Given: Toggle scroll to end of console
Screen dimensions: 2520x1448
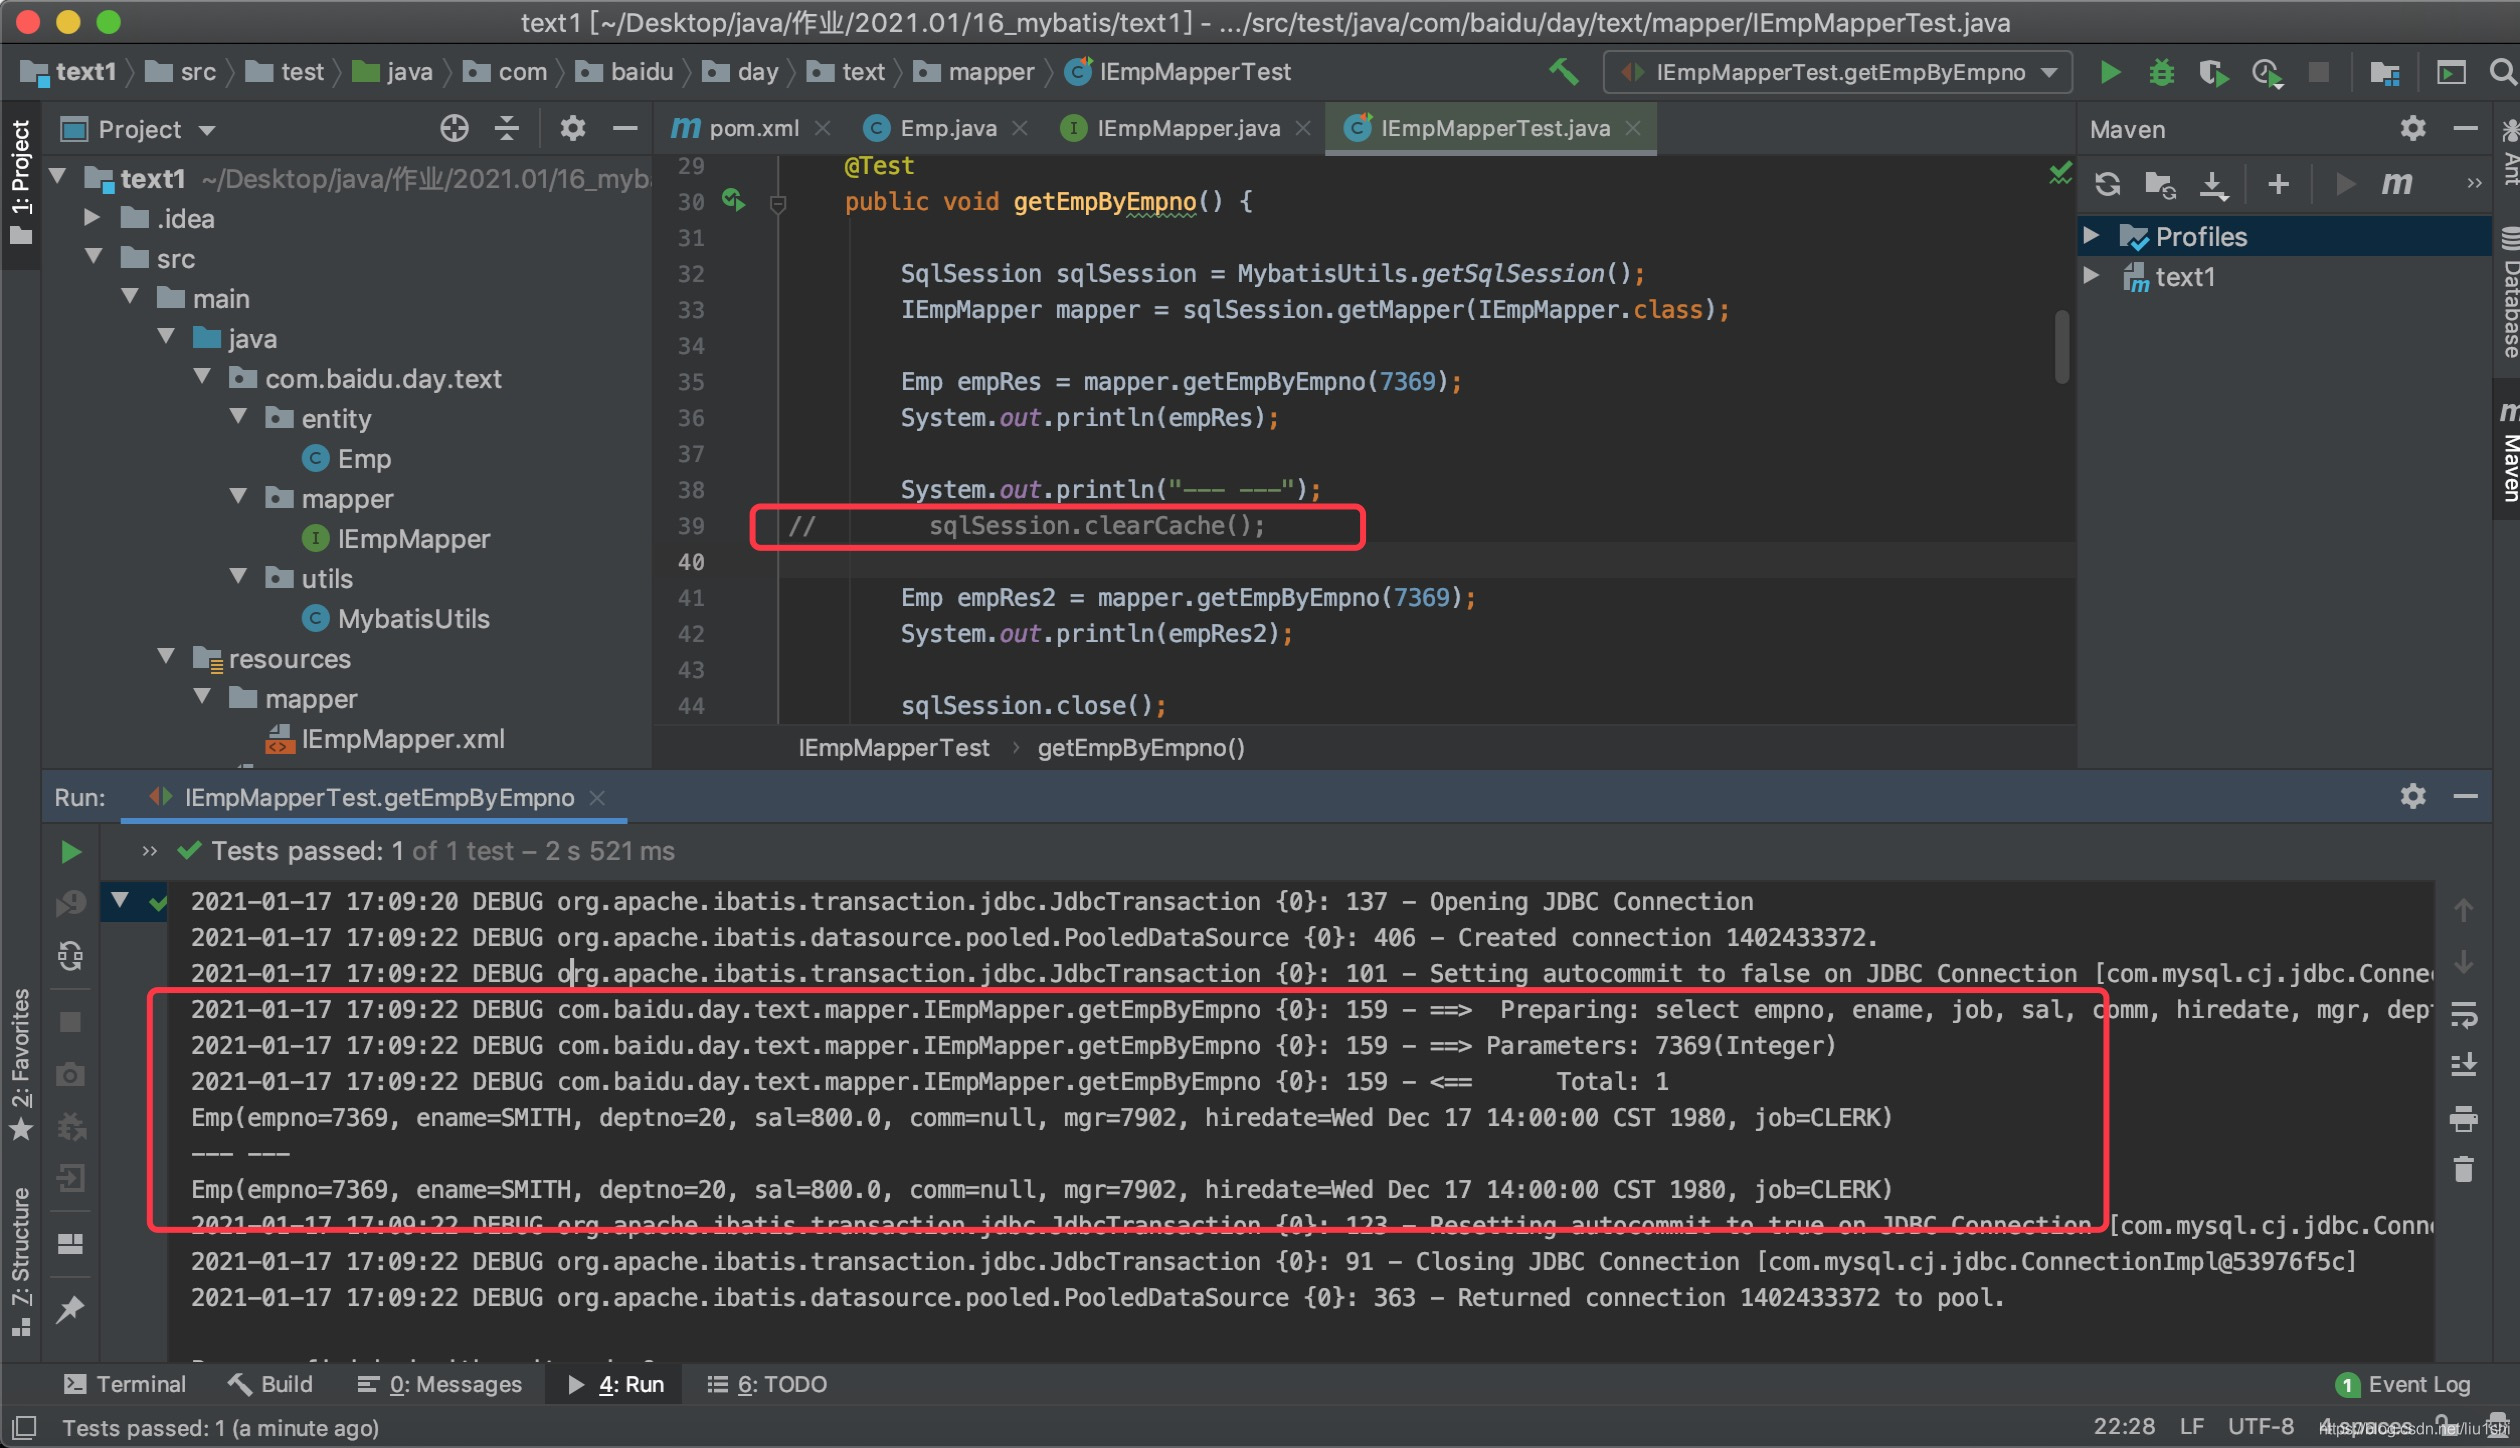Looking at the screenshot, I should pyautogui.click(x=2463, y=1065).
